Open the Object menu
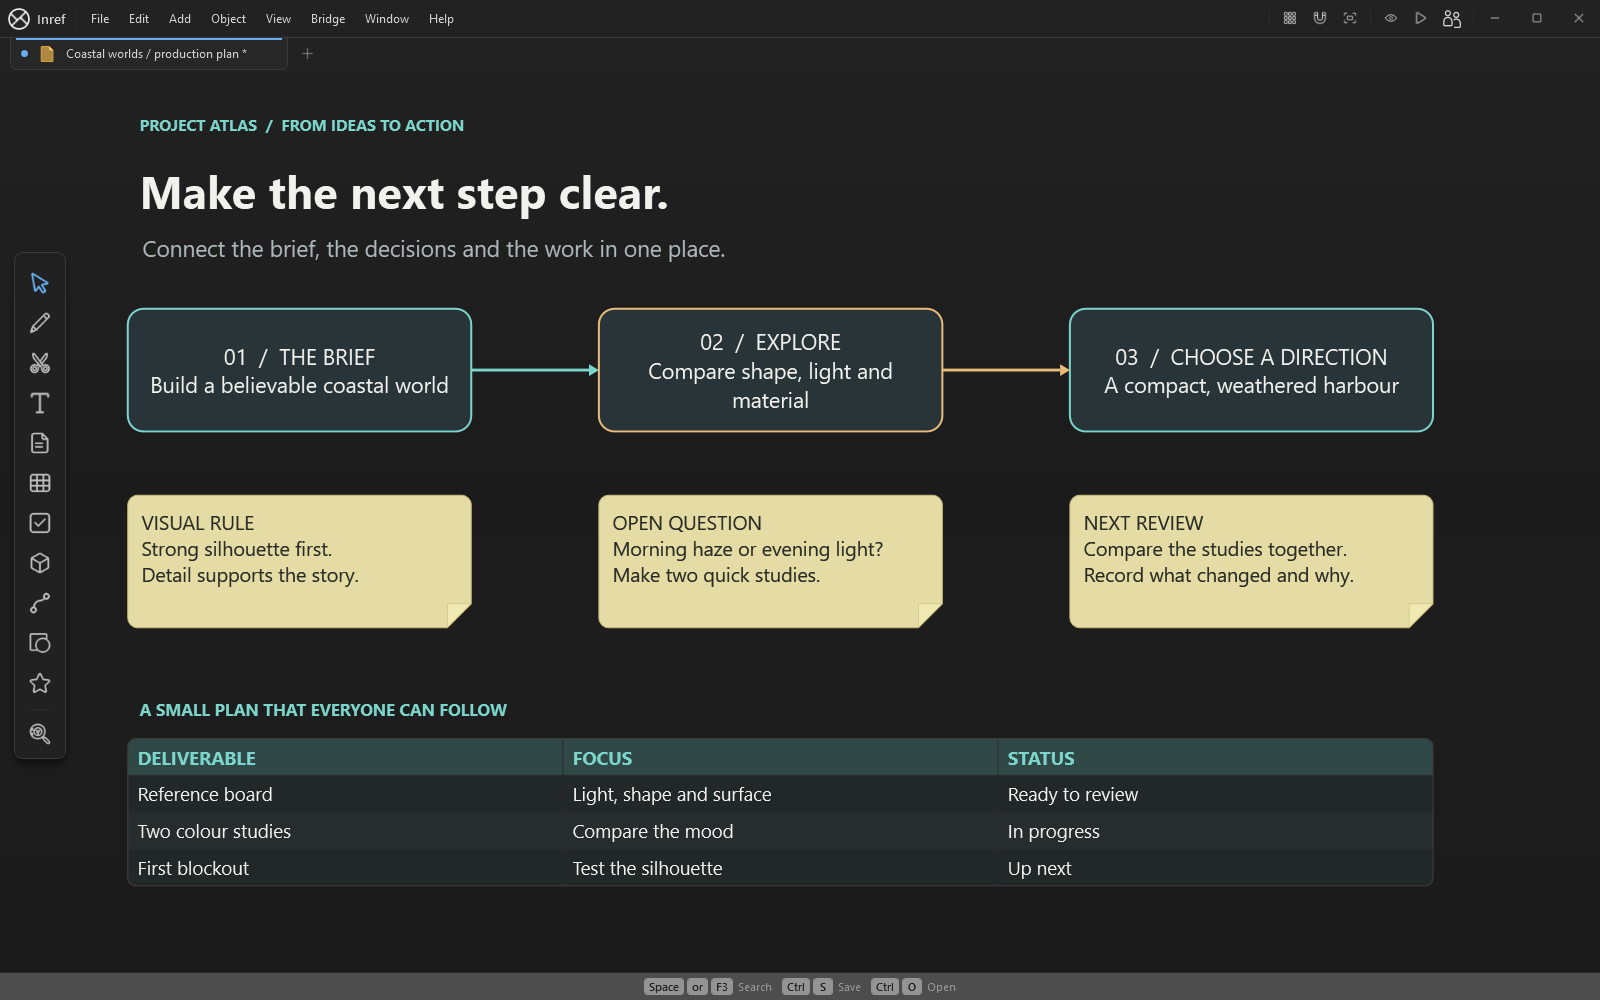 tap(228, 19)
